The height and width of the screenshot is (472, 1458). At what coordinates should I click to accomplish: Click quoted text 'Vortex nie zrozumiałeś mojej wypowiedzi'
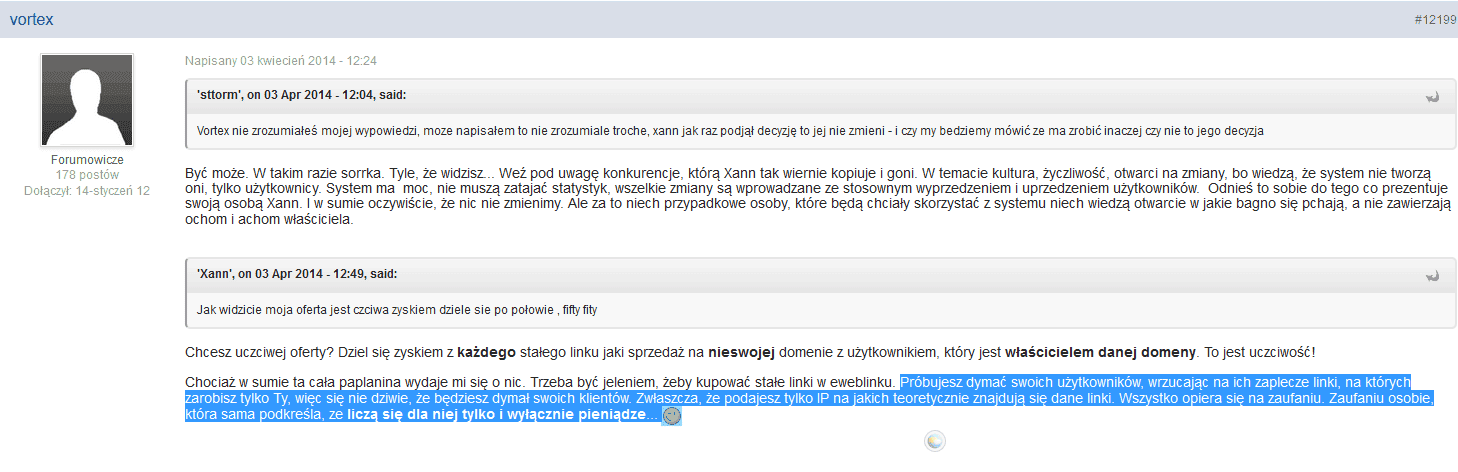[313, 132]
